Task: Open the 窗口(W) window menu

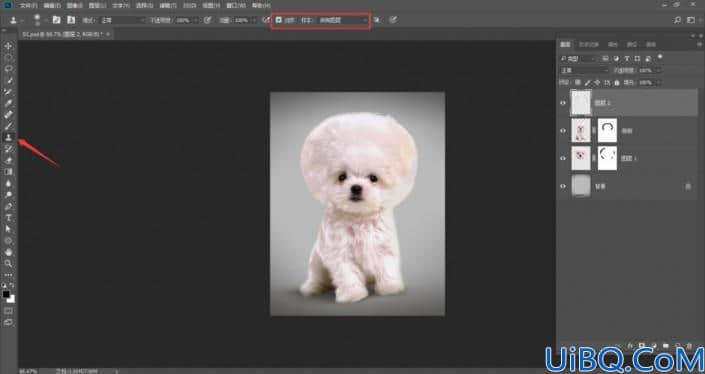Action: [237, 5]
